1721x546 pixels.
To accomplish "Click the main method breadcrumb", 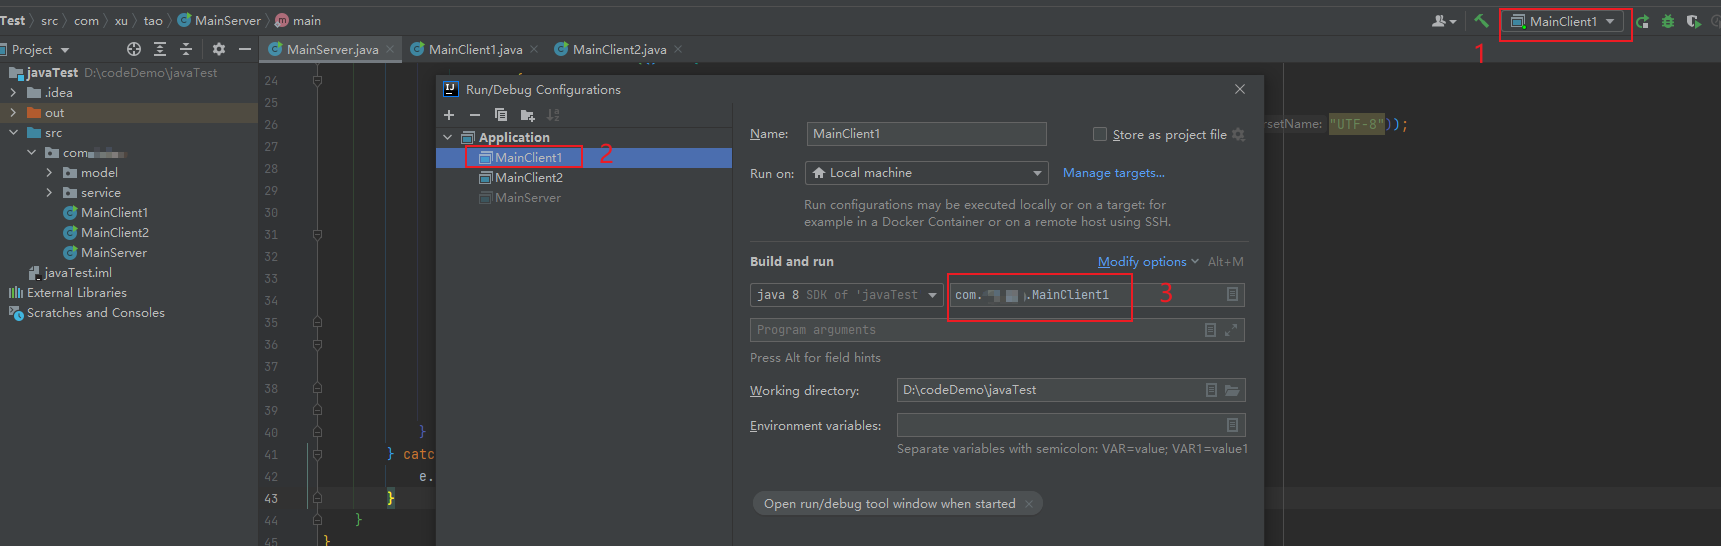I will 298,20.
